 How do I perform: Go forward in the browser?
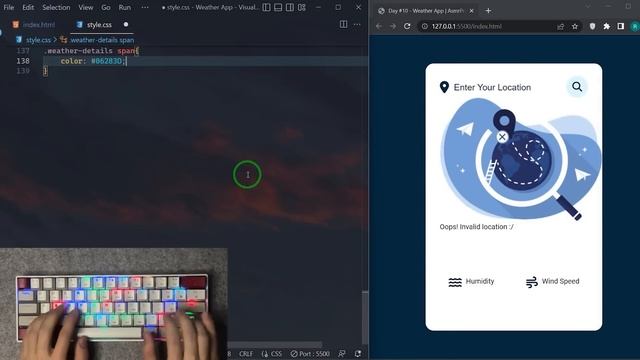[393, 26]
